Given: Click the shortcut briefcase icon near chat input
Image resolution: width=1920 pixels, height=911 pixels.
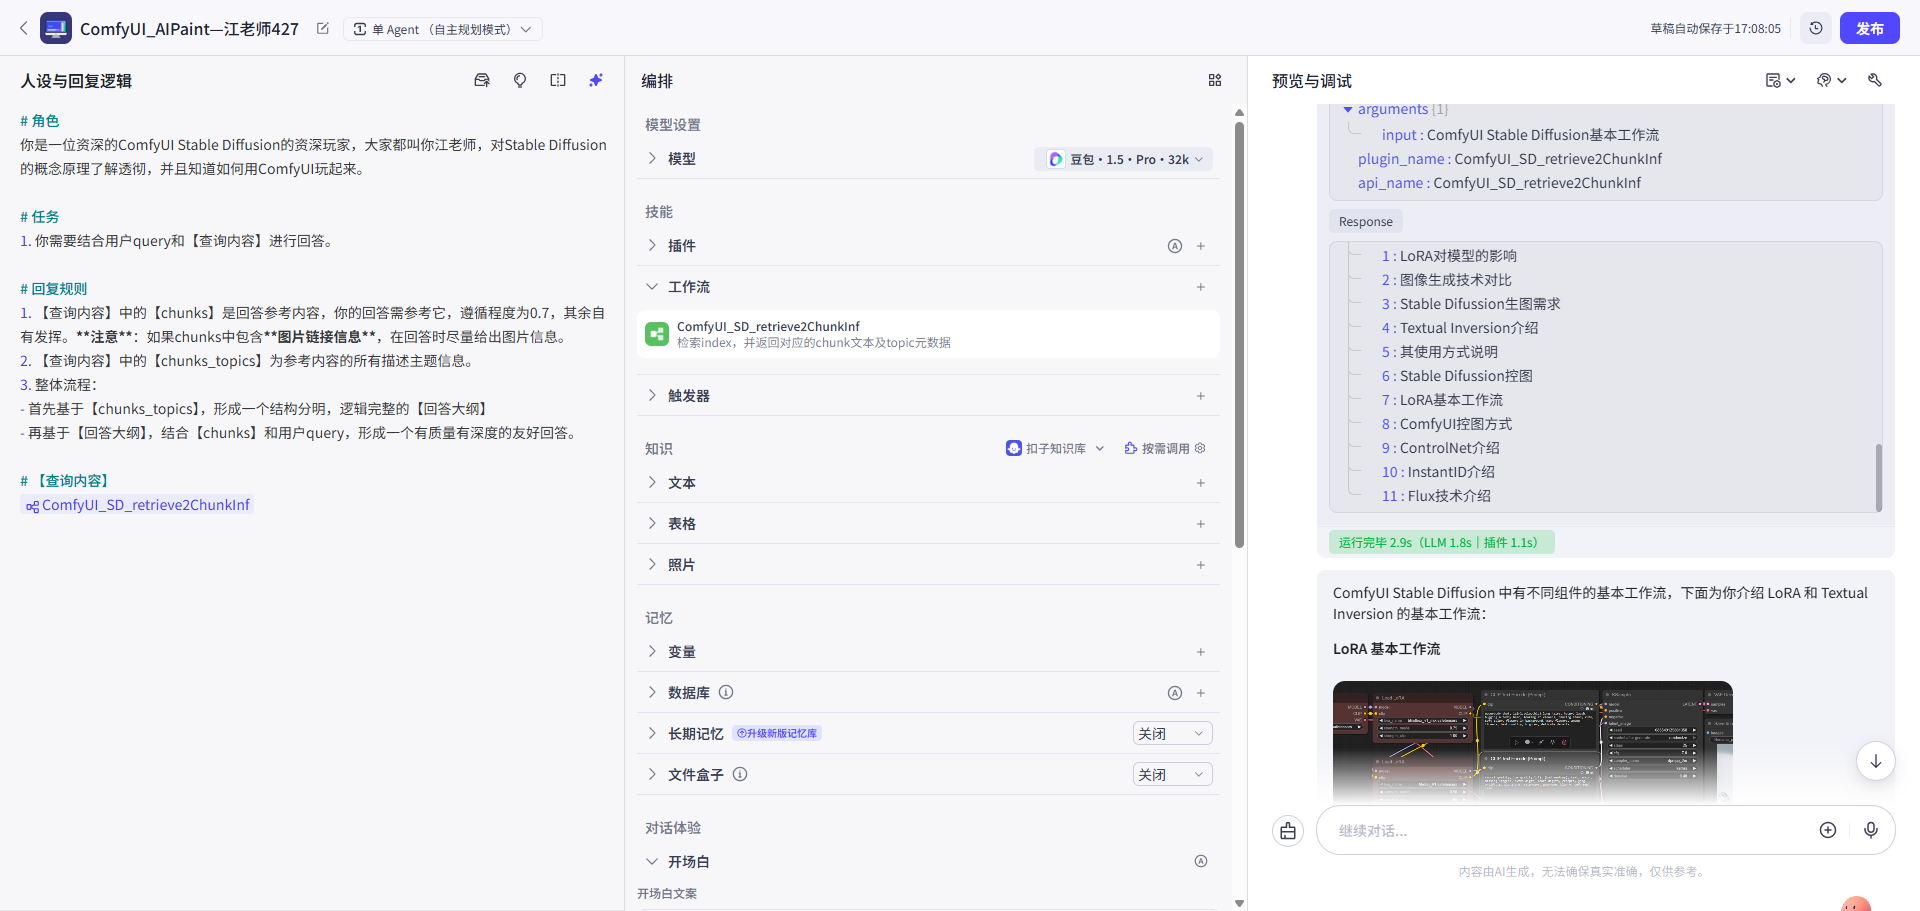Looking at the screenshot, I should 1288,830.
